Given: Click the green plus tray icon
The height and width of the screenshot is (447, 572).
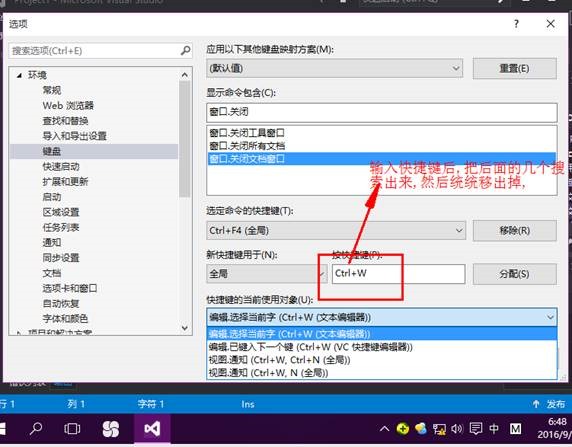Looking at the screenshot, I should pos(403,428).
